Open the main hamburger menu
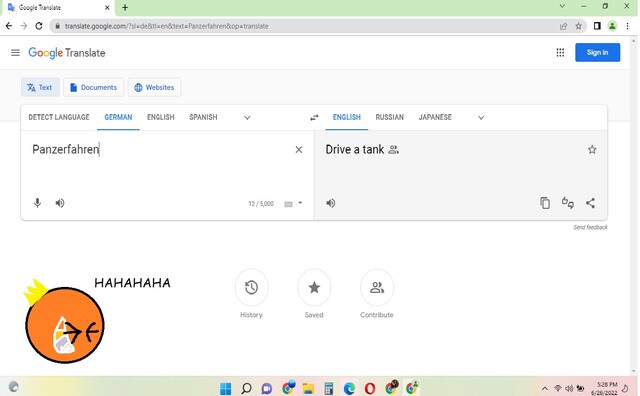The image size is (640, 396). pos(16,53)
